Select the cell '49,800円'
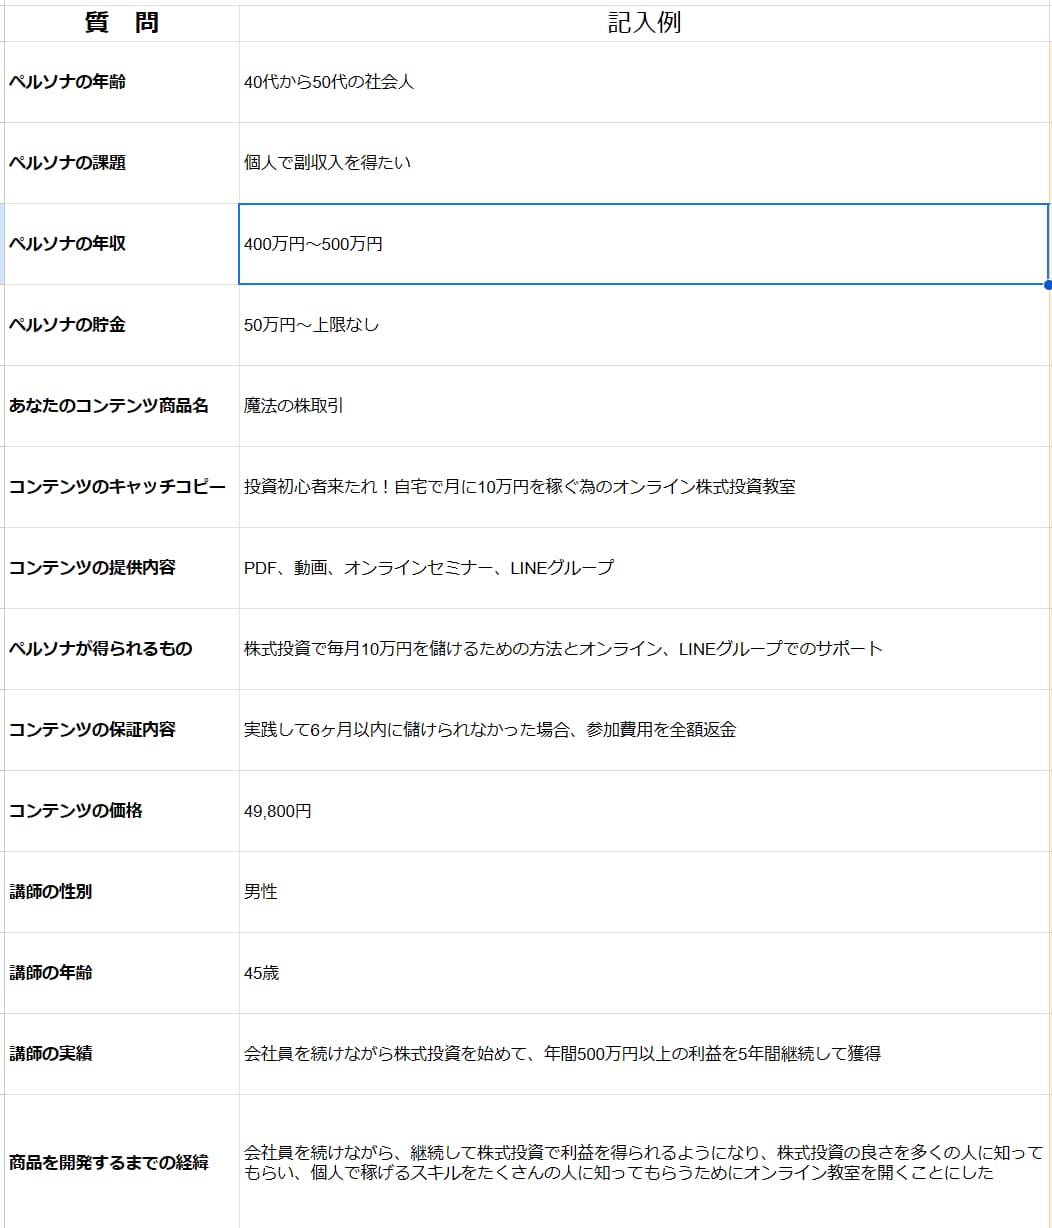 645,811
